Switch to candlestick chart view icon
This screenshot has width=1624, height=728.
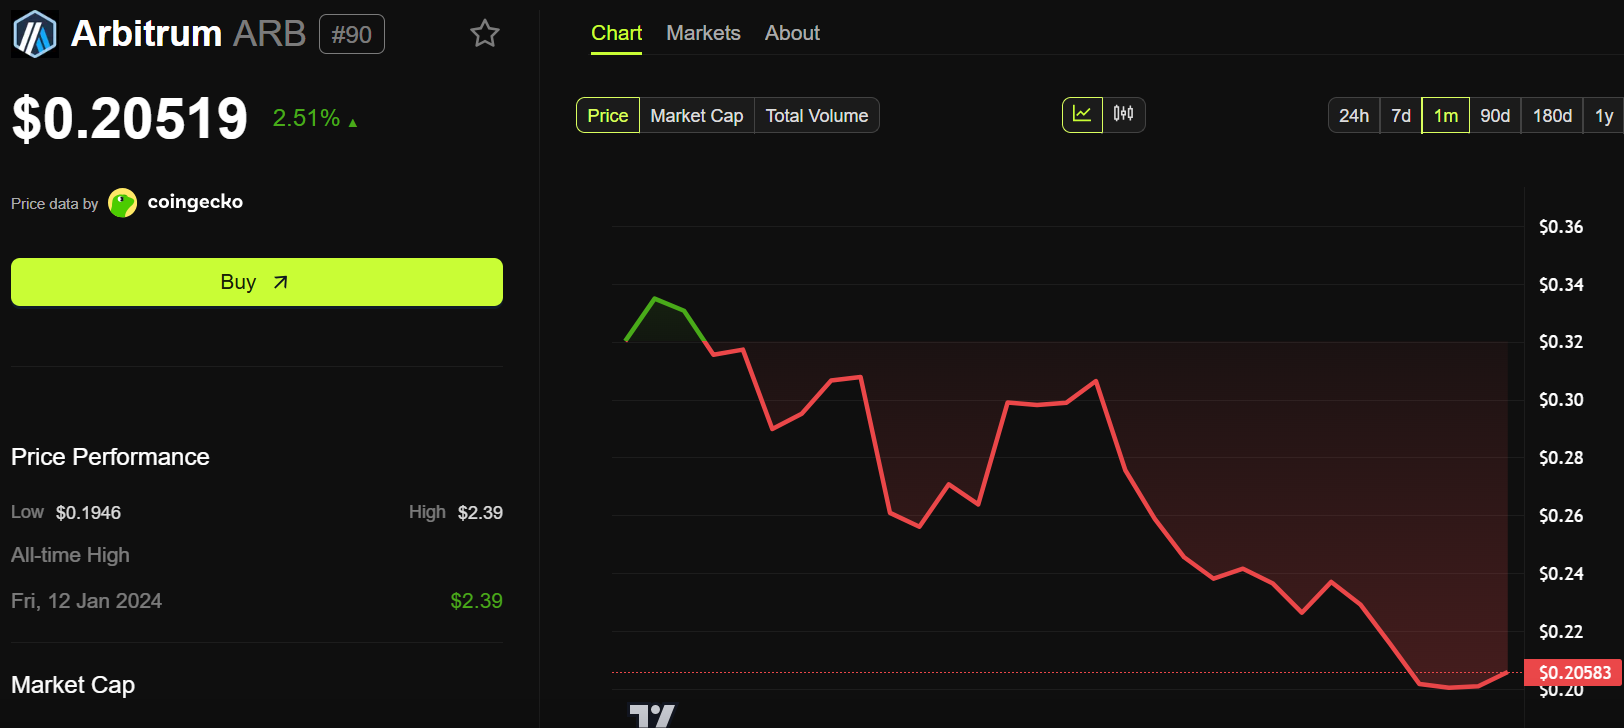point(1124,115)
